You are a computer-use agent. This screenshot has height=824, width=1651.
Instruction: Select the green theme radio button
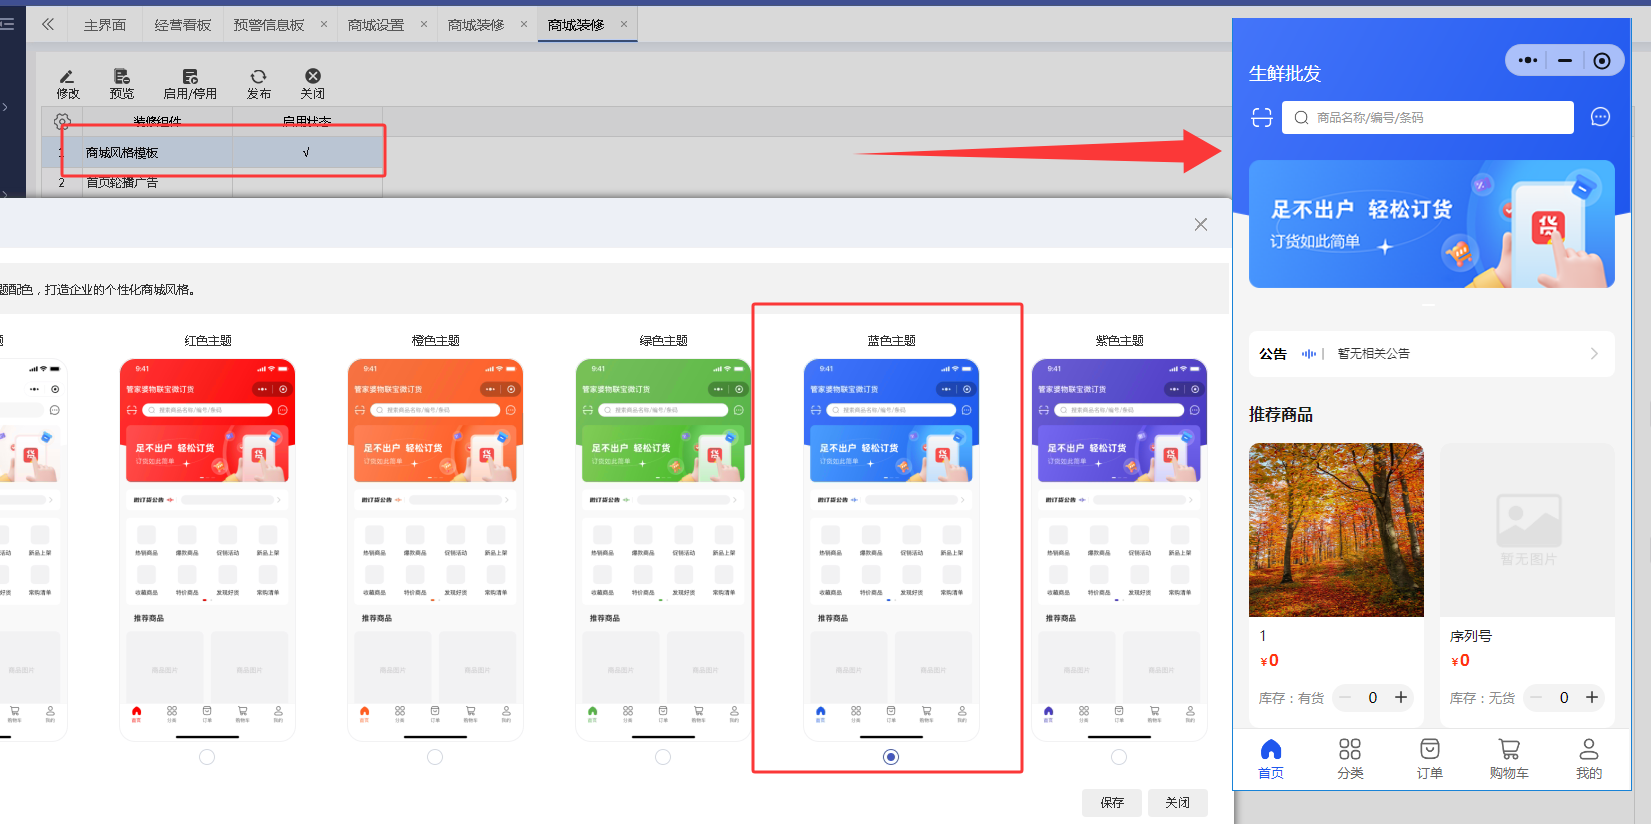[663, 757]
